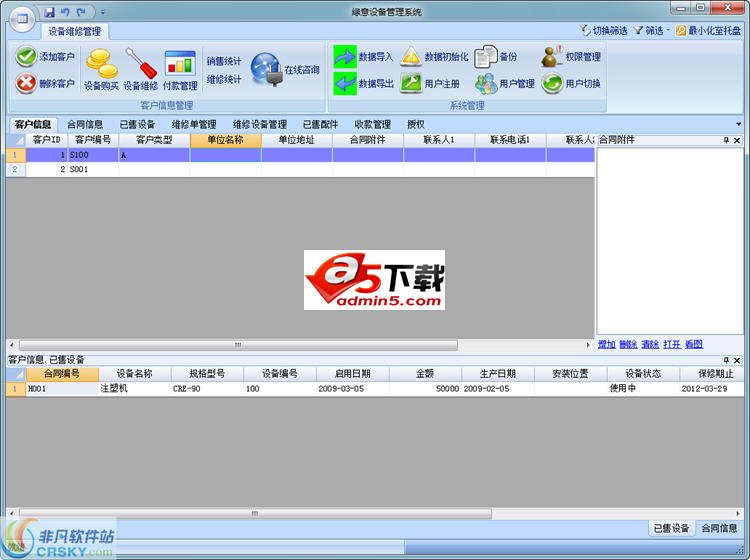Select customer cell S100
This screenshot has height=560, width=750.
(93, 155)
